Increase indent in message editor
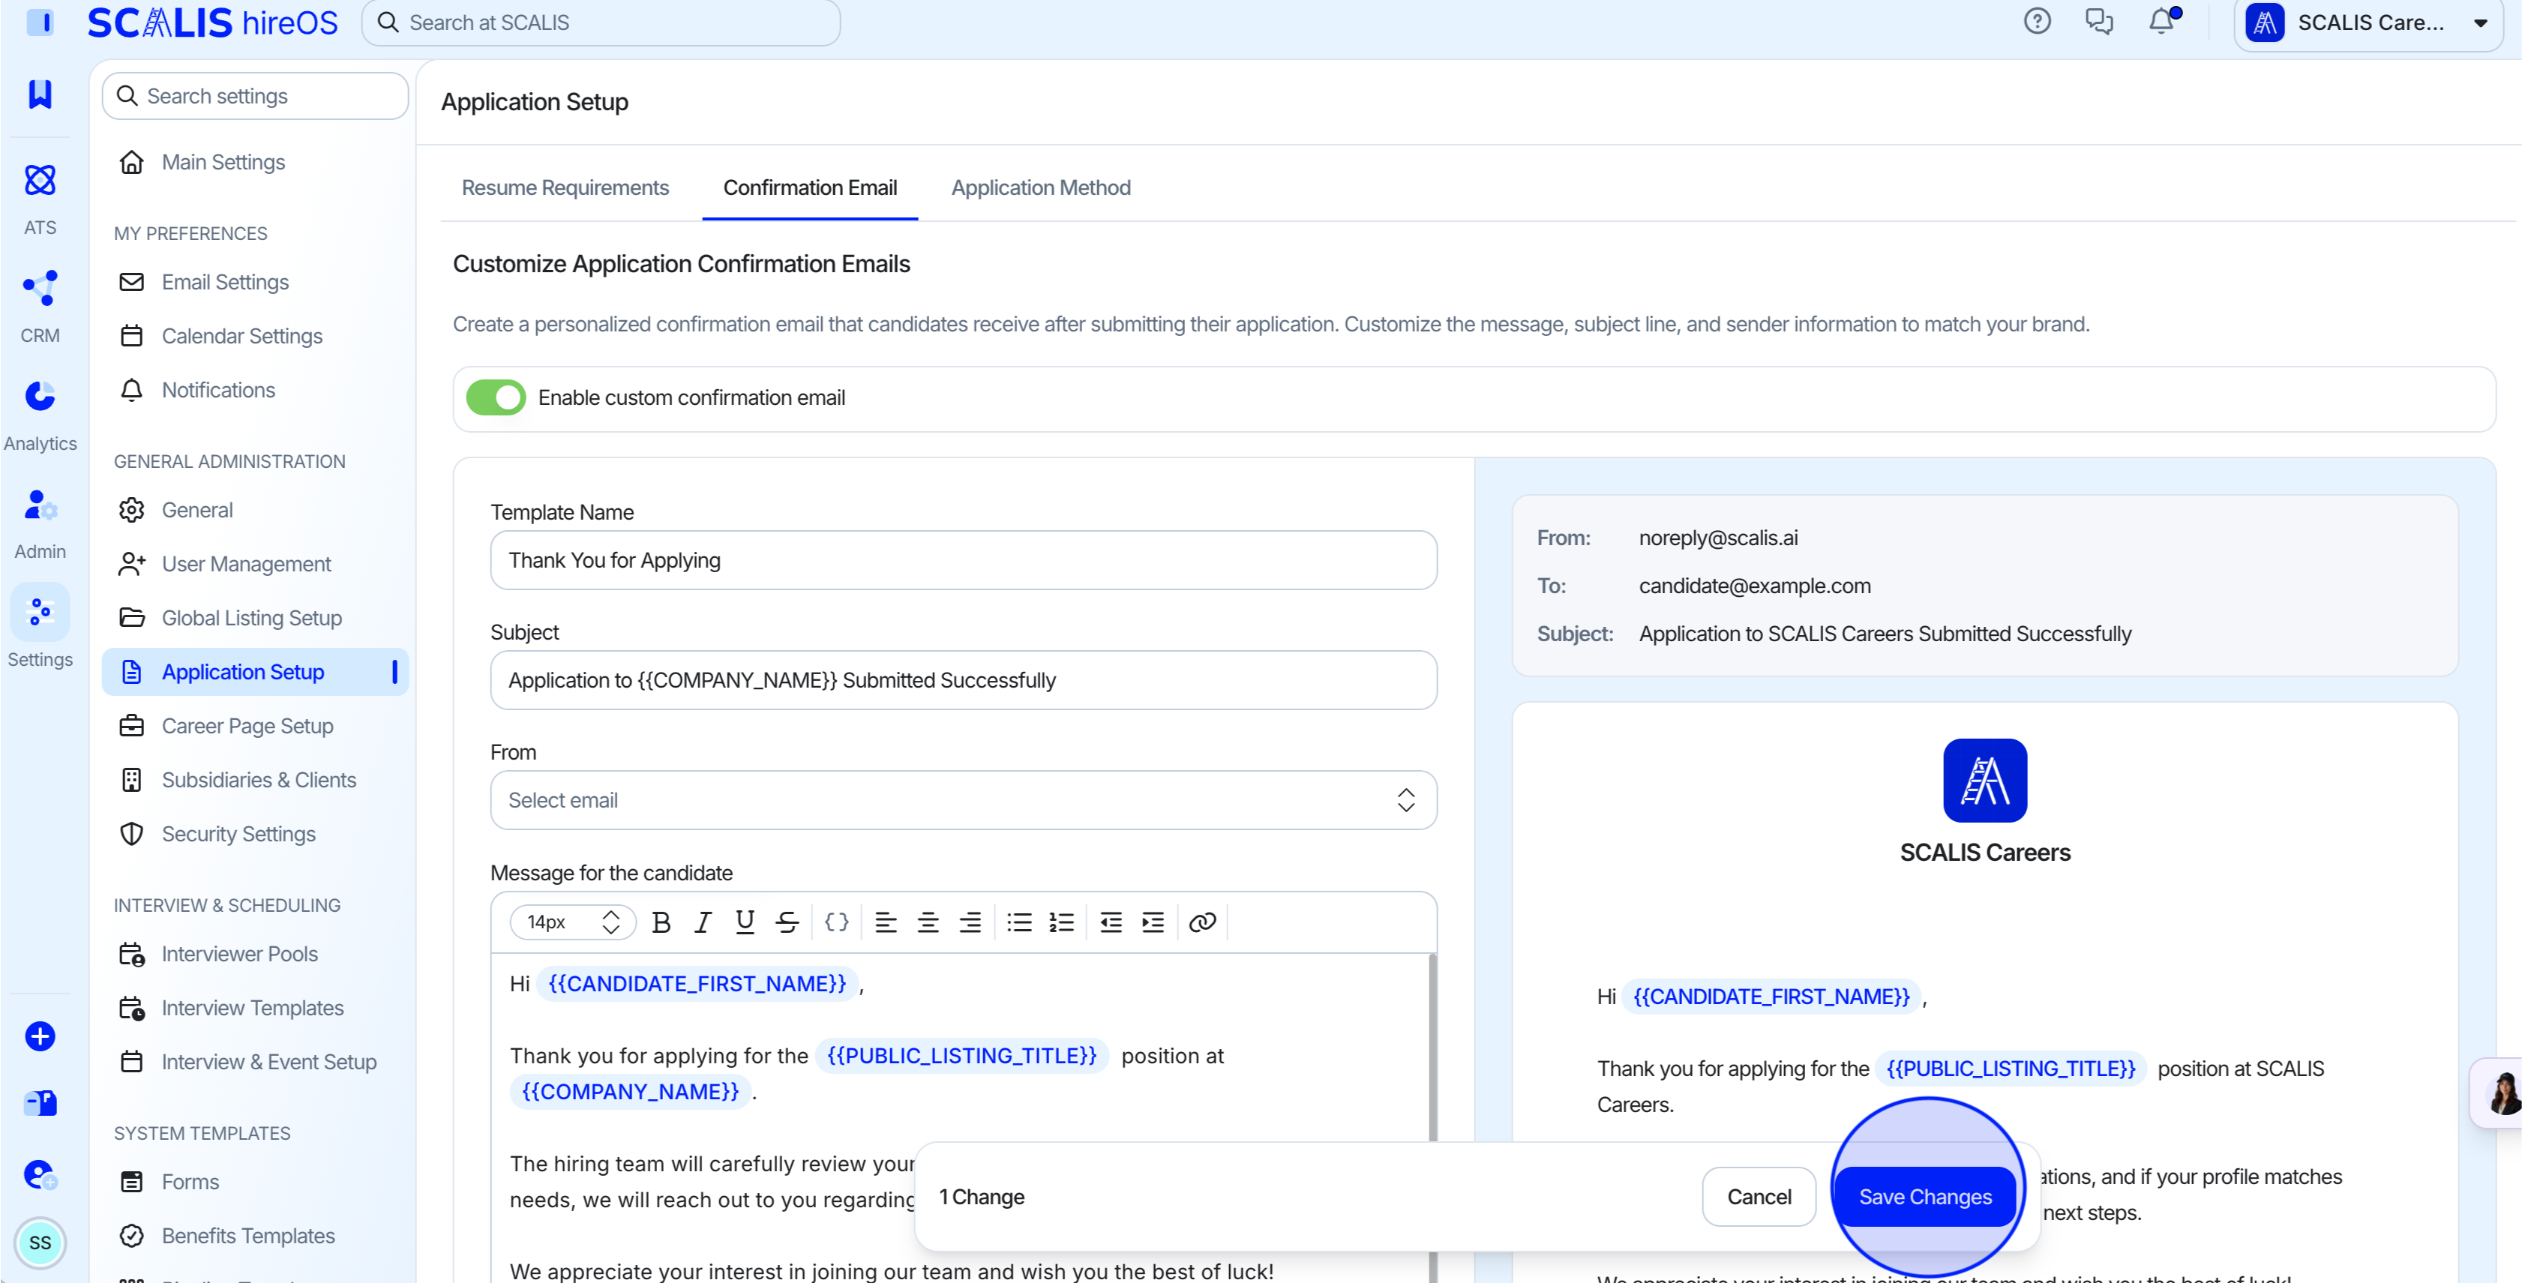Viewport: 2522px width, 1283px height. coord(1153,922)
